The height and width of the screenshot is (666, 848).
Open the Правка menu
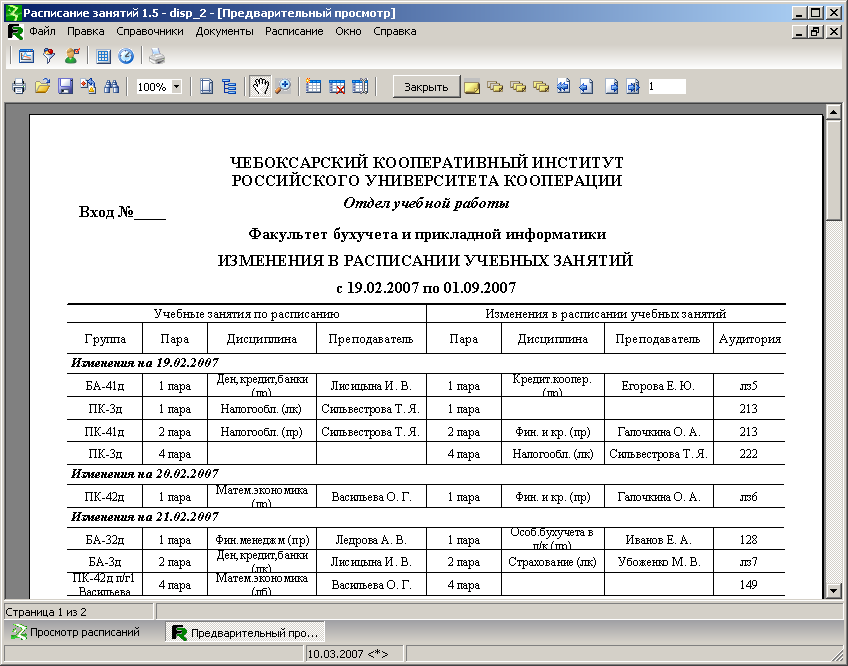(85, 31)
